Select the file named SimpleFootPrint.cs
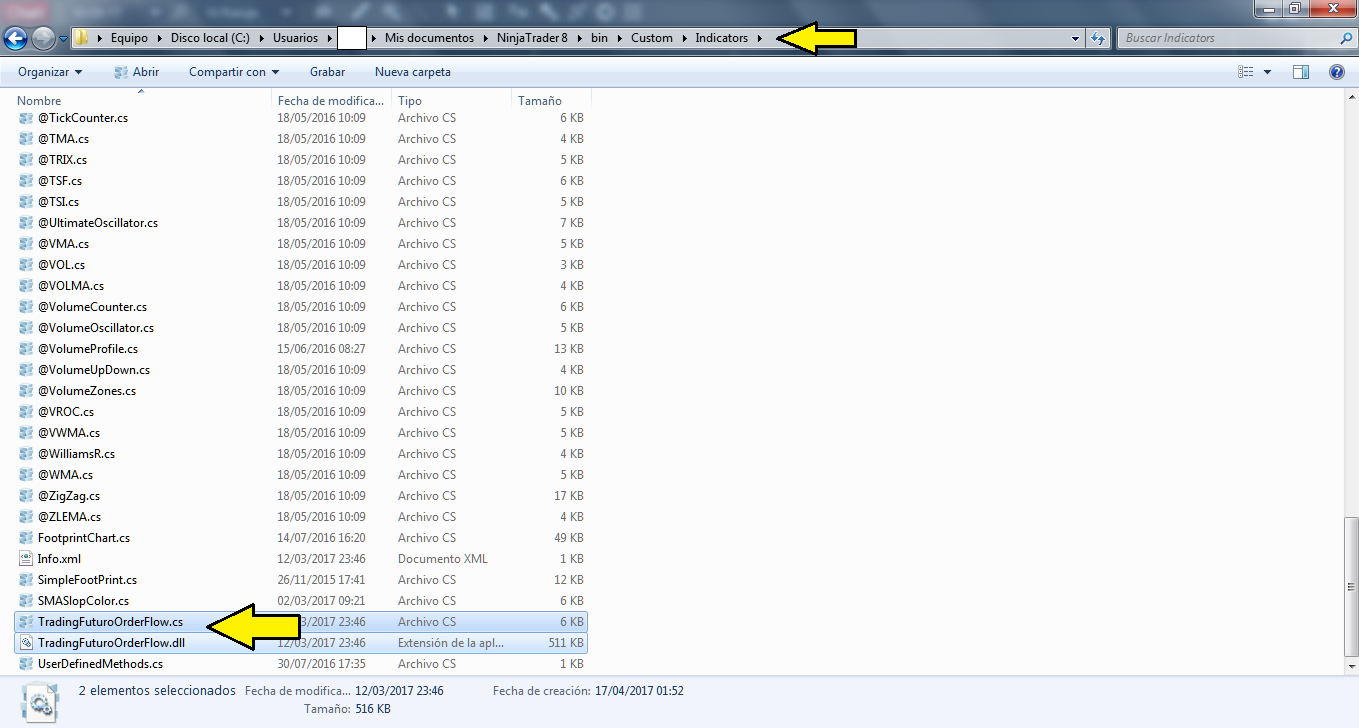 87,580
